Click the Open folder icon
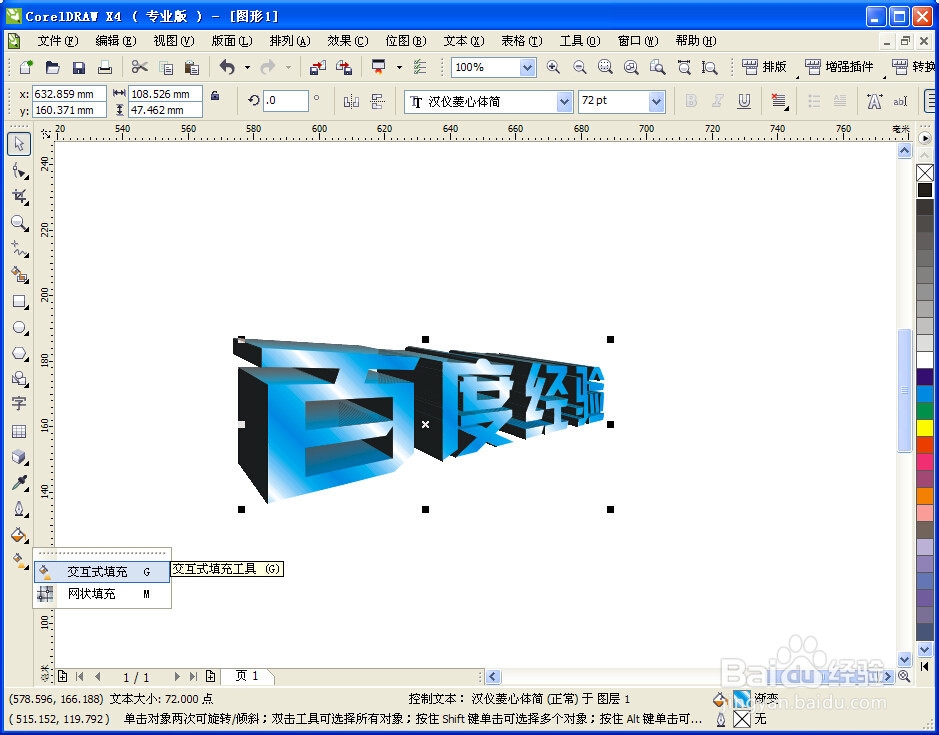The height and width of the screenshot is (735, 939). coord(53,67)
